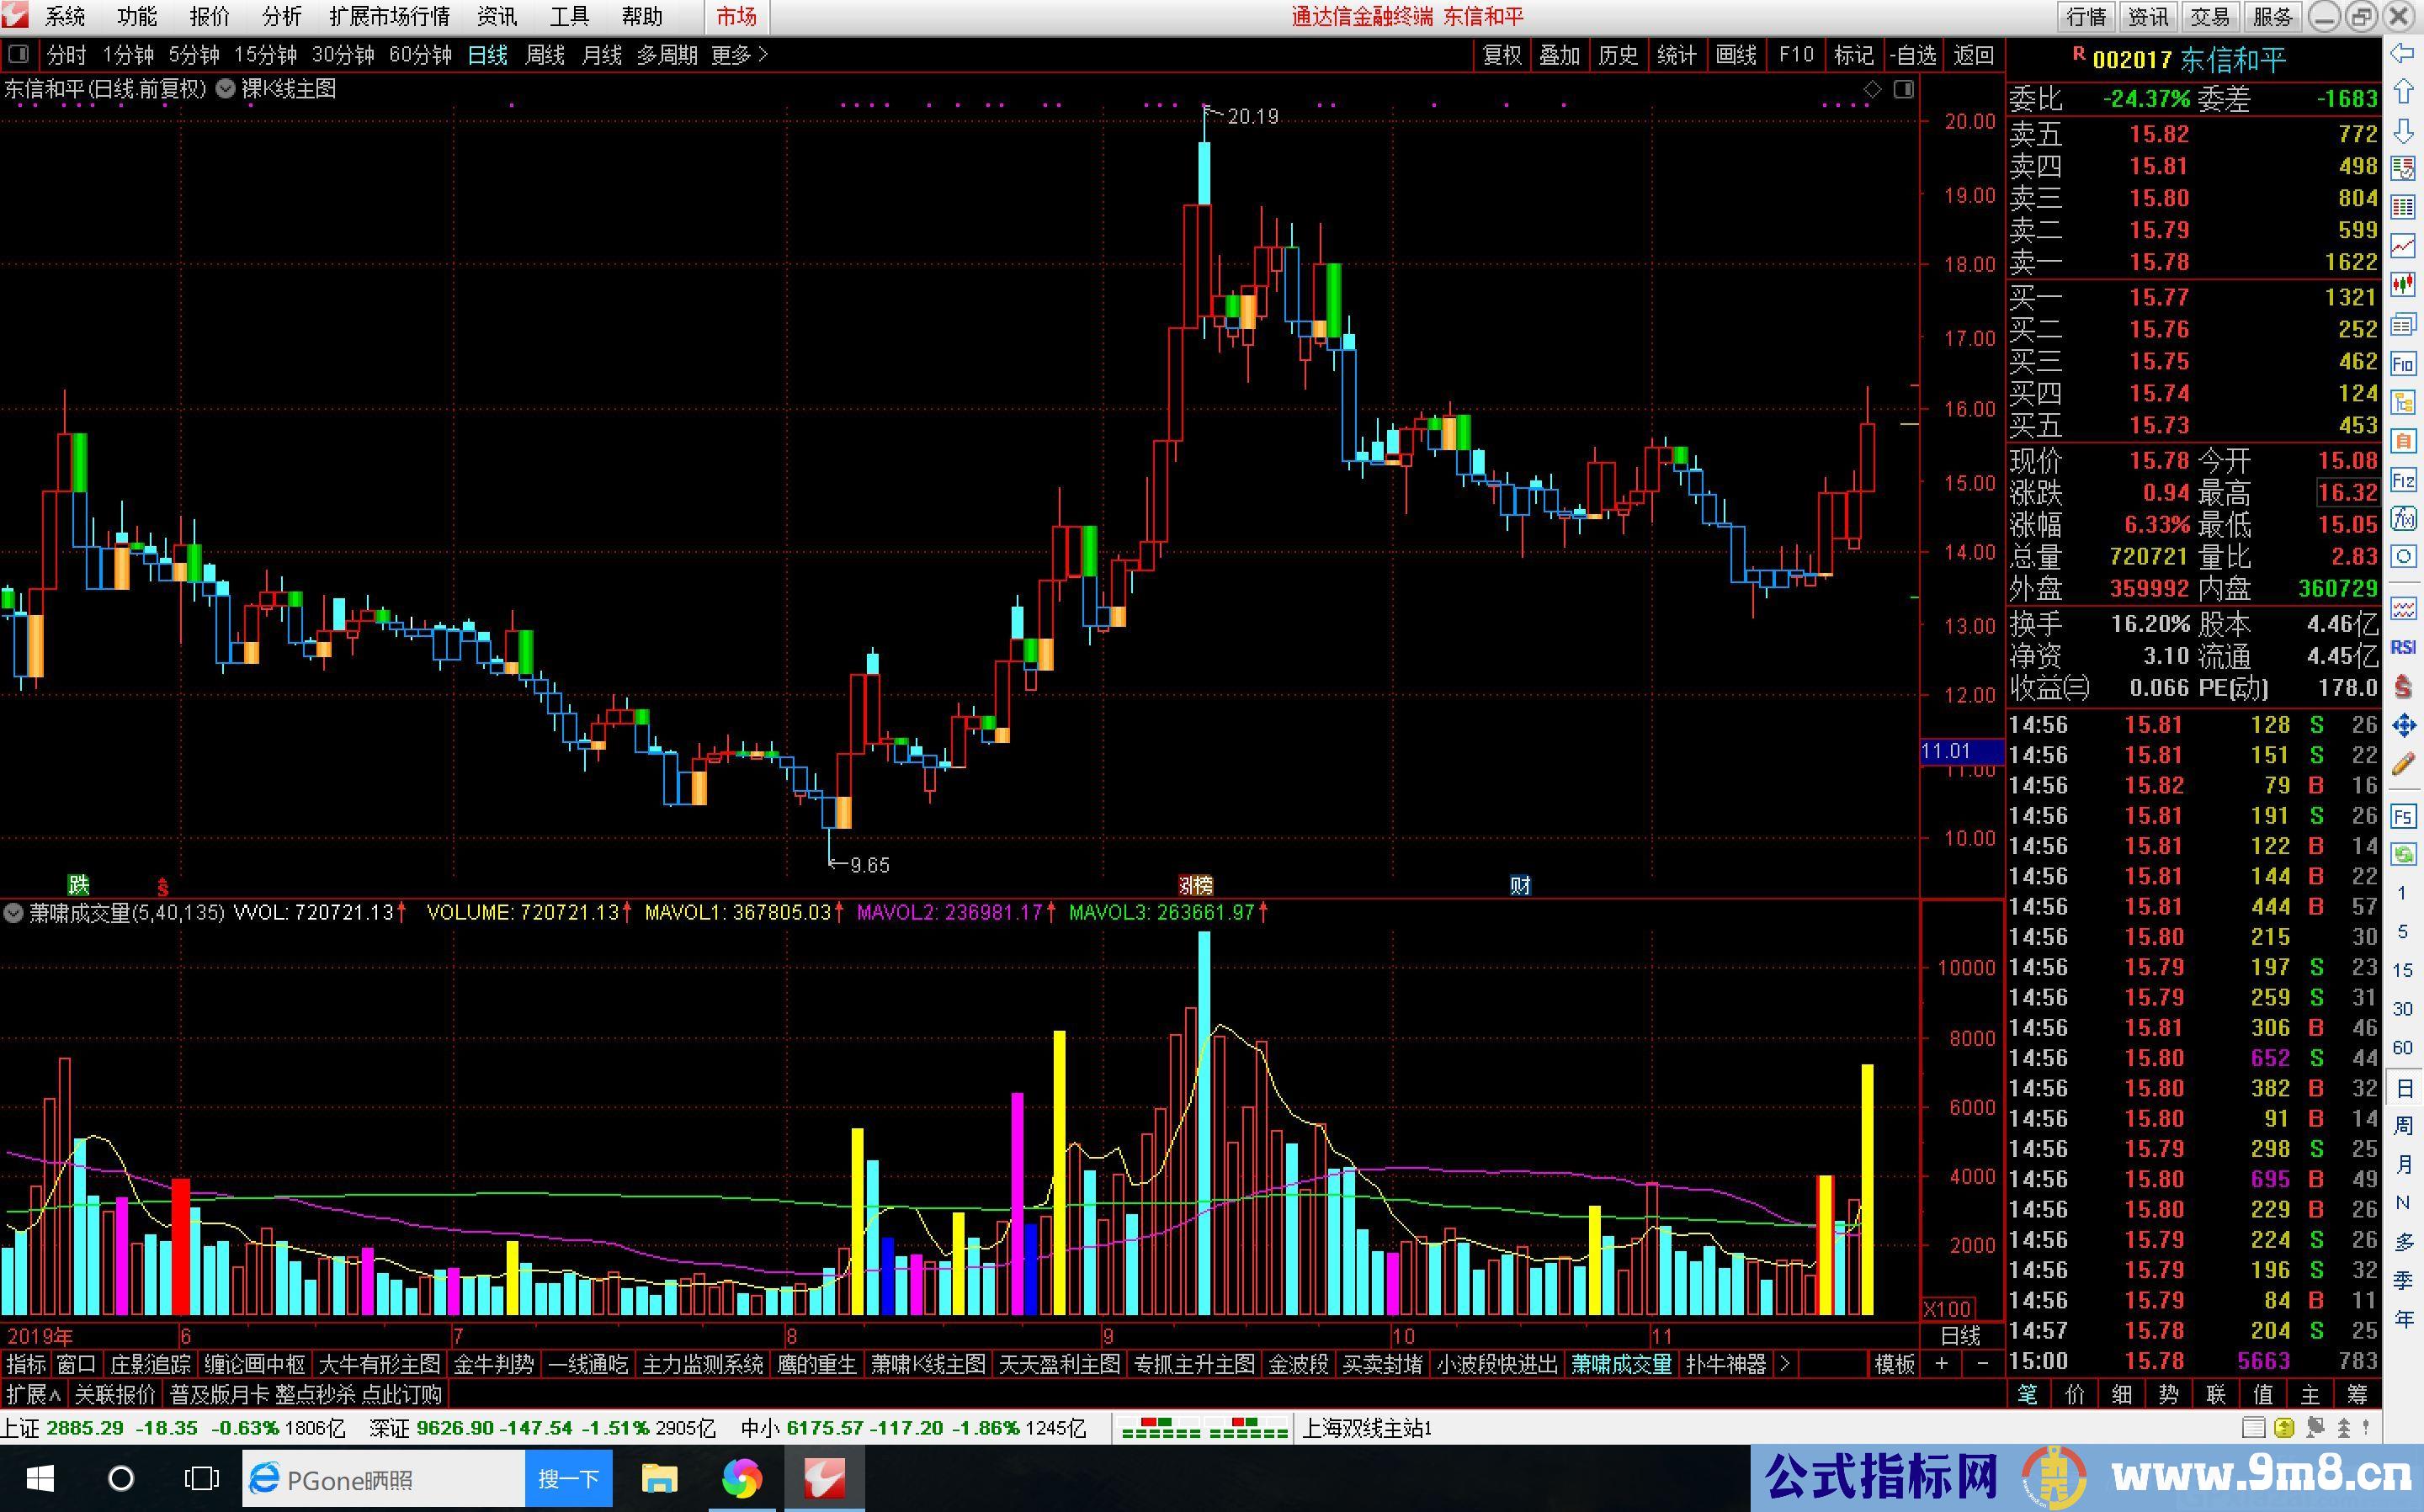Screen dimensions: 2424x1512
Task: Click the green refresh icon in the sidebar
Action: (2403, 854)
